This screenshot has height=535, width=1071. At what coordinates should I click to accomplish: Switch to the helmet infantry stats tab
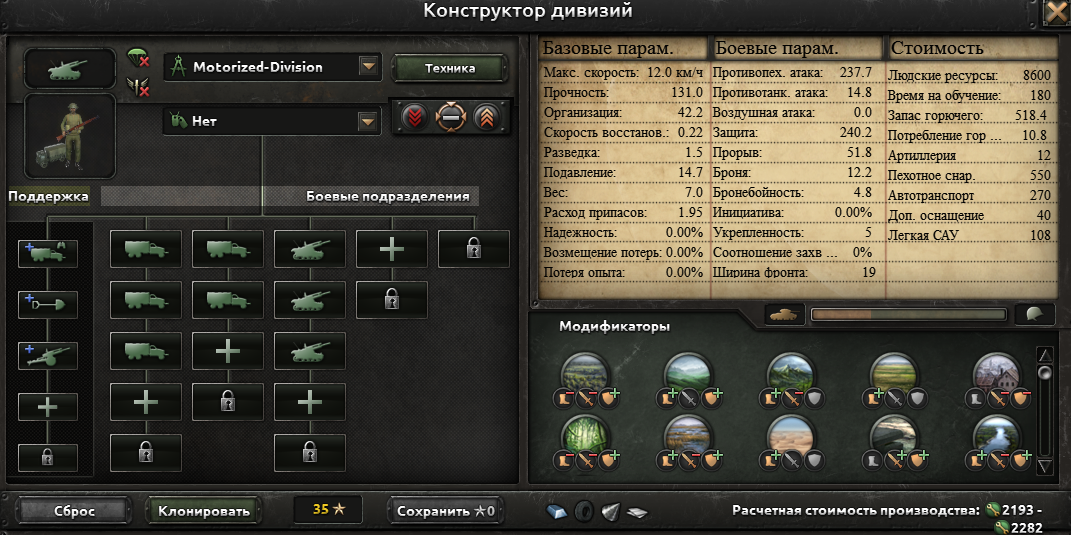click(1033, 314)
